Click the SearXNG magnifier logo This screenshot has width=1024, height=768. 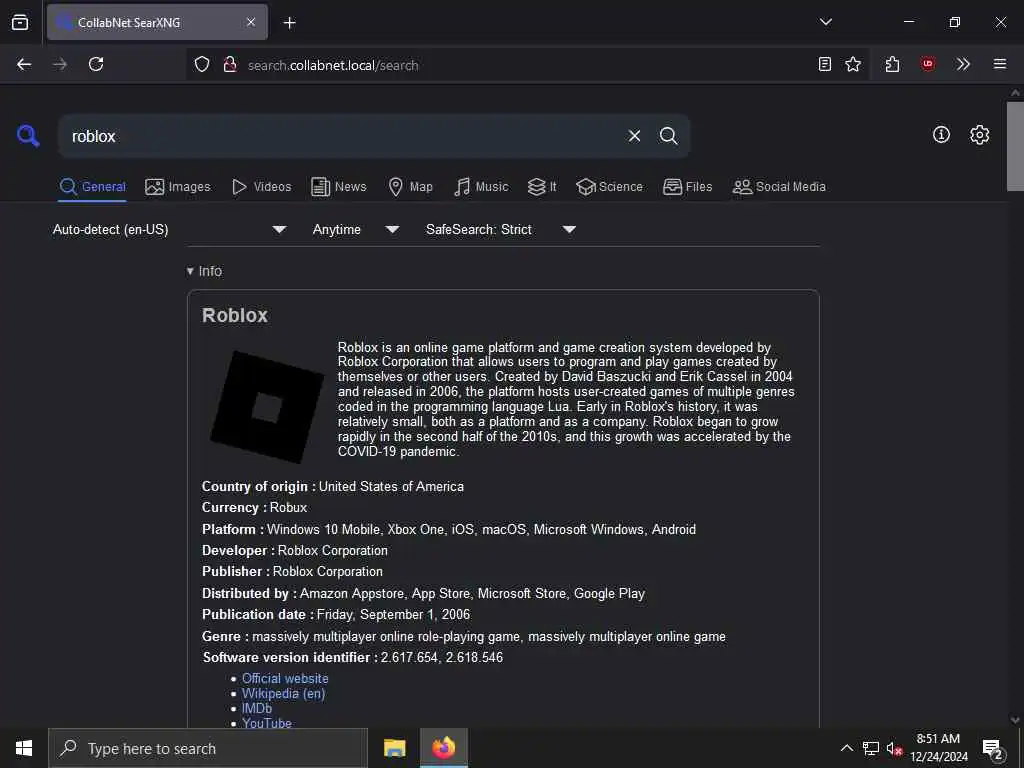(x=28, y=136)
